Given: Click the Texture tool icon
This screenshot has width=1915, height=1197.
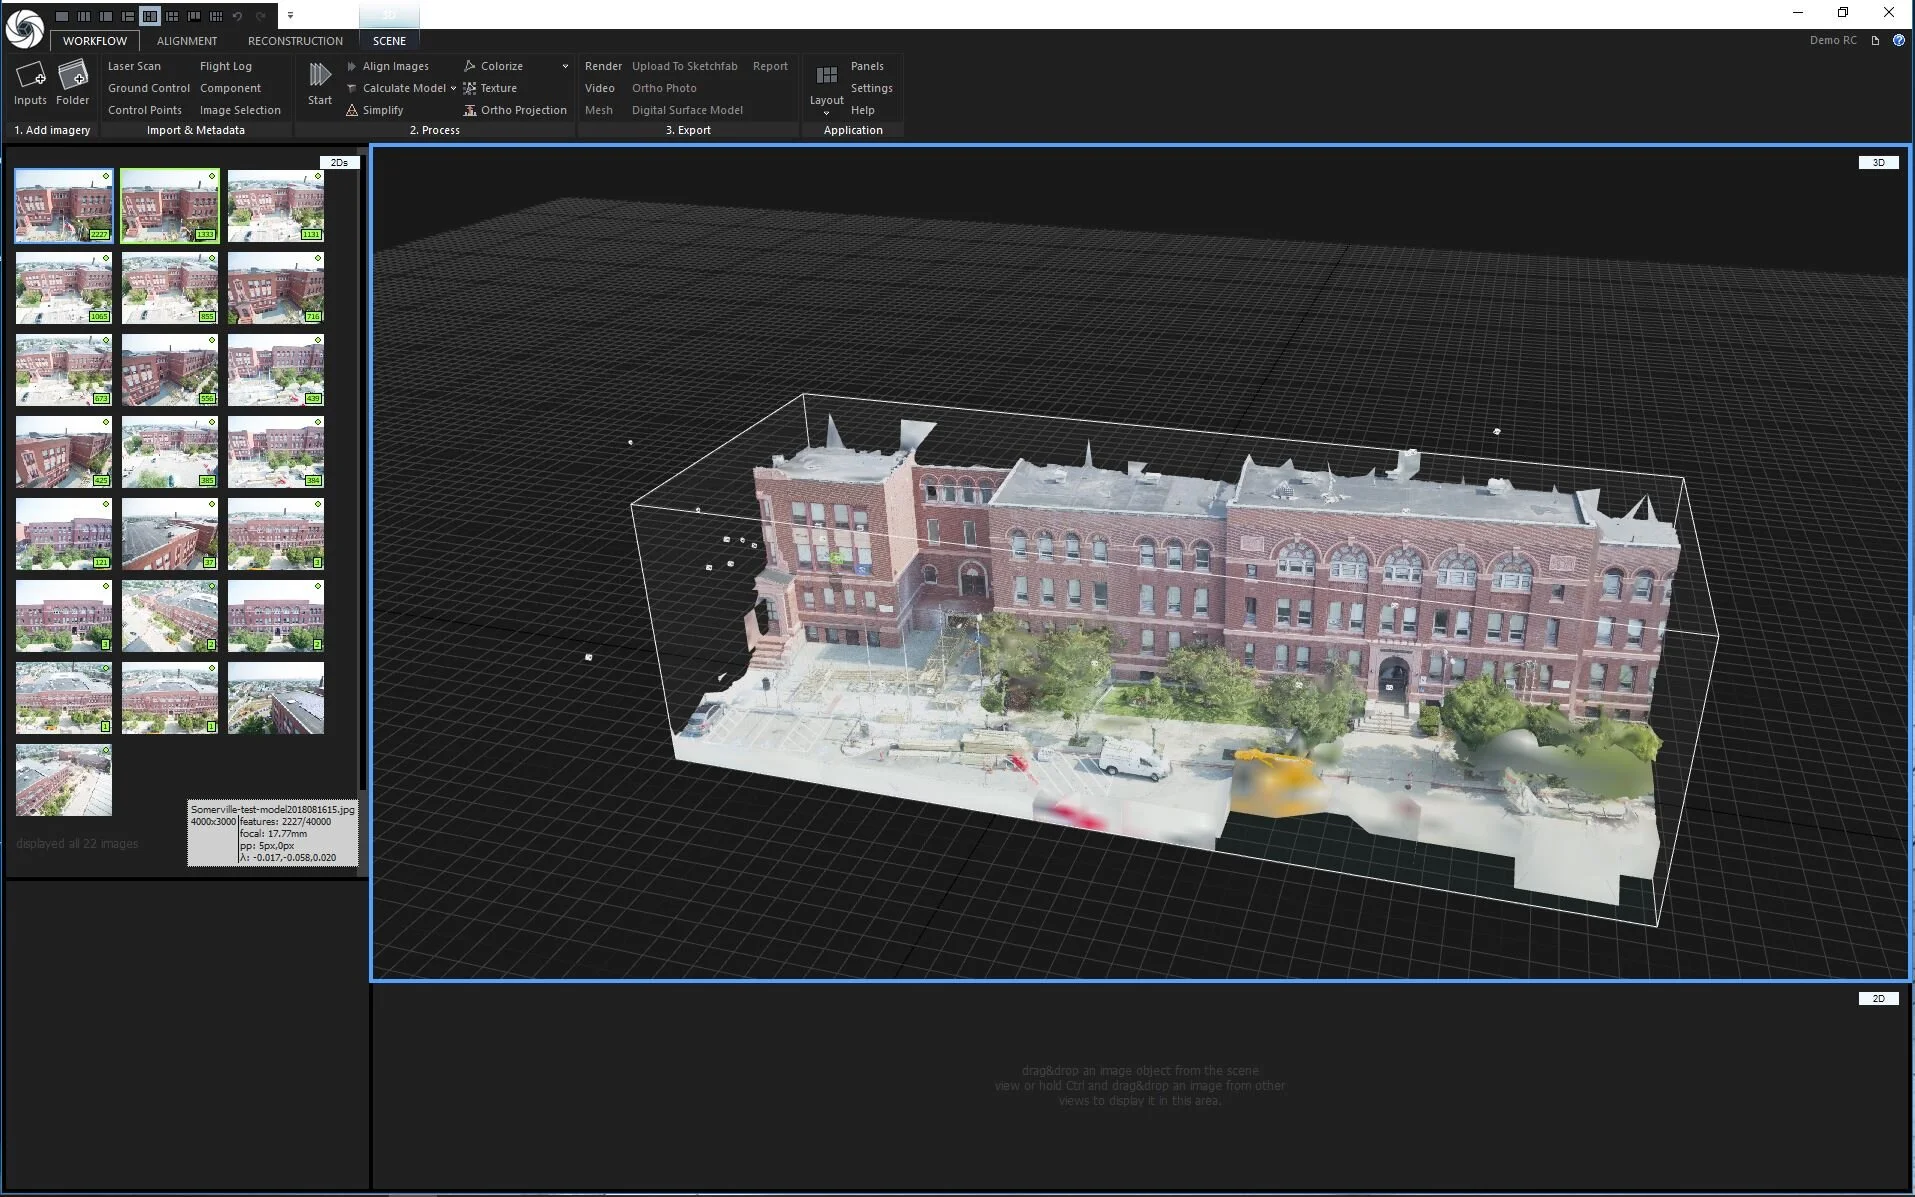Looking at the screenshot, I should 469,88.
